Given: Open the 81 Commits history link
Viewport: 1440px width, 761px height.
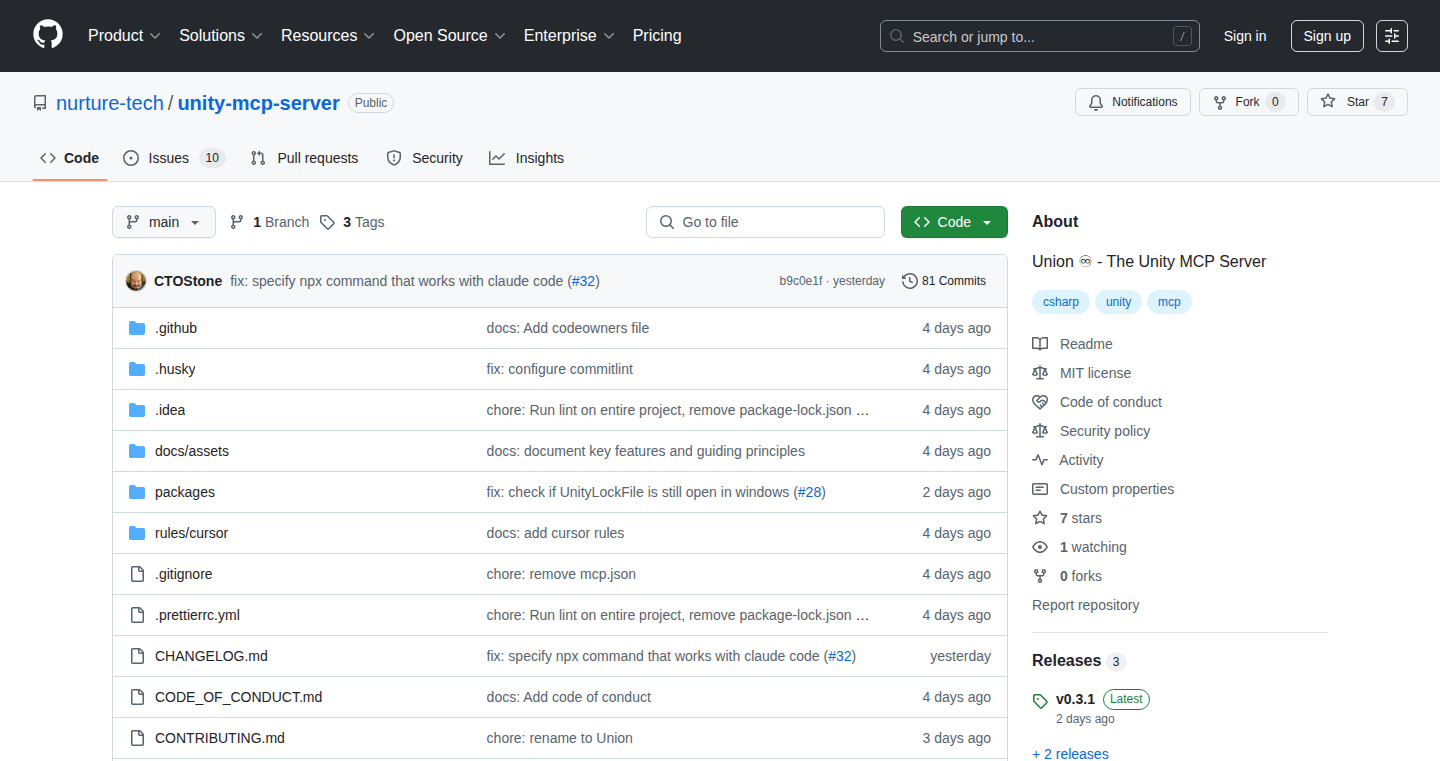Looking at the screenshot, I should [x=944, y=281].
